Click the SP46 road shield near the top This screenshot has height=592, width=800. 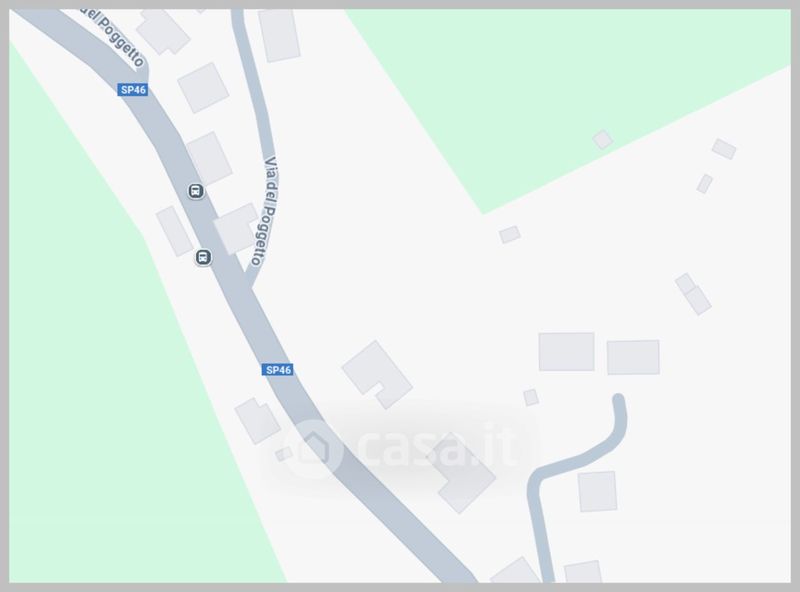pyautogui.click(x=133, y=90)
